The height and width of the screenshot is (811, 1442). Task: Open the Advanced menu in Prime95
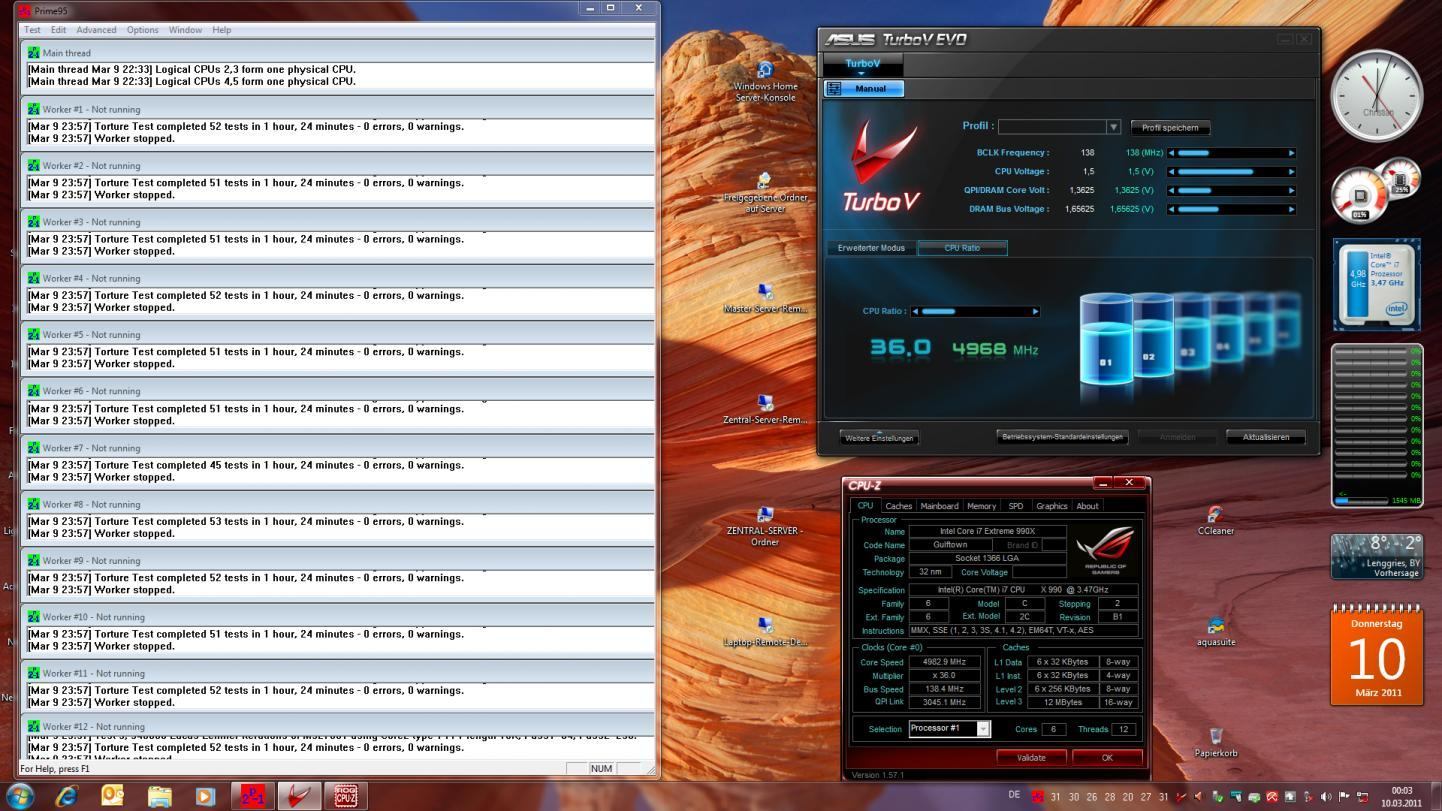[96, 30]
